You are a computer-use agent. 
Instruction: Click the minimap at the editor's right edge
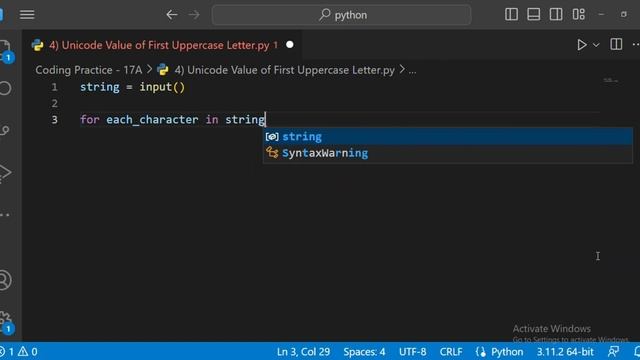611,81
